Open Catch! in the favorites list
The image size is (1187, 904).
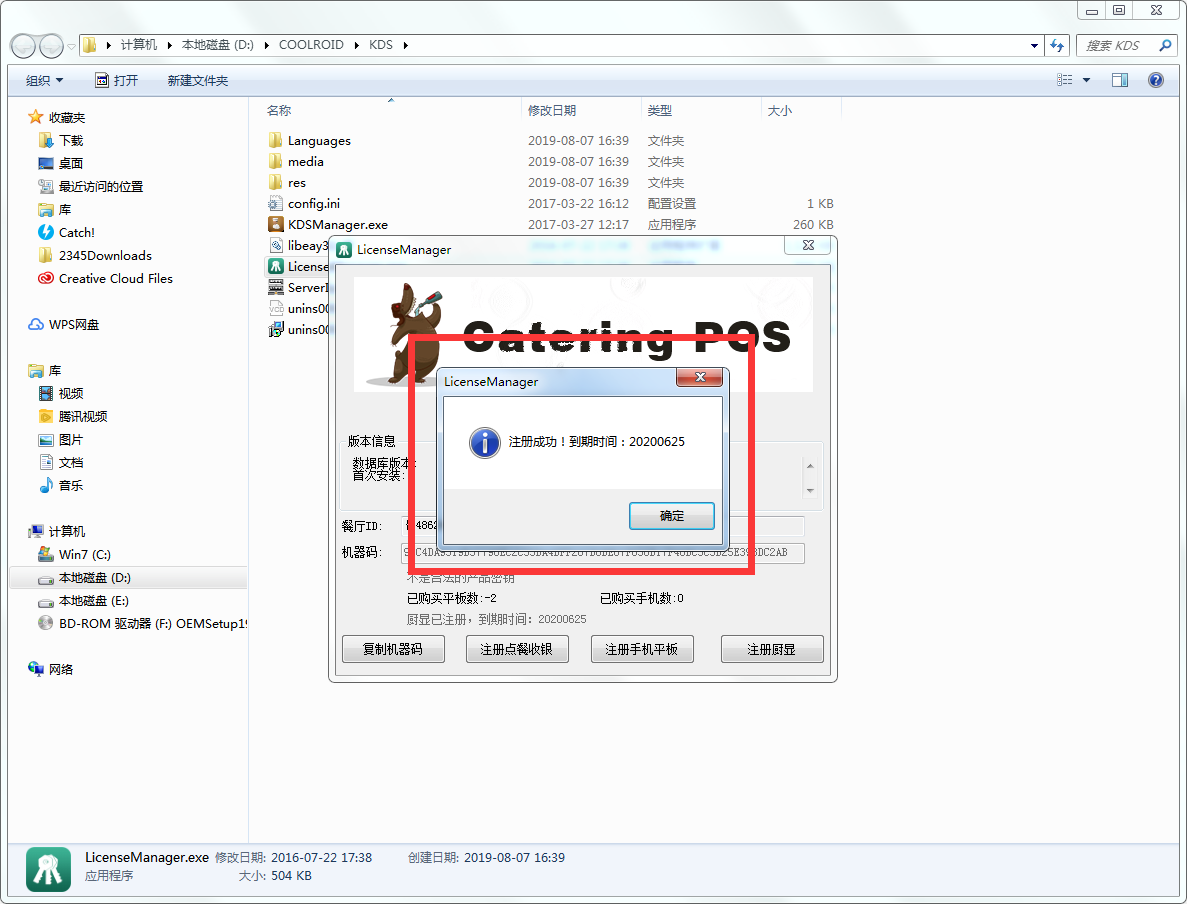click(x=76, y=232)
